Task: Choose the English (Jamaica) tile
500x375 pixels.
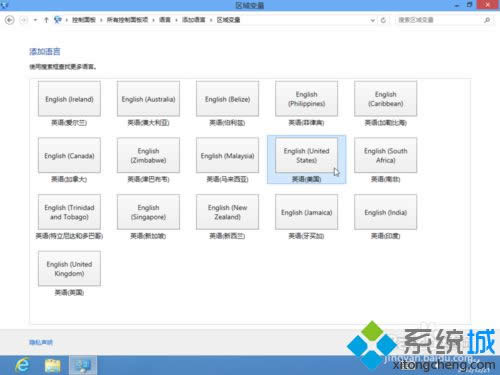Action: coord(306,212)
